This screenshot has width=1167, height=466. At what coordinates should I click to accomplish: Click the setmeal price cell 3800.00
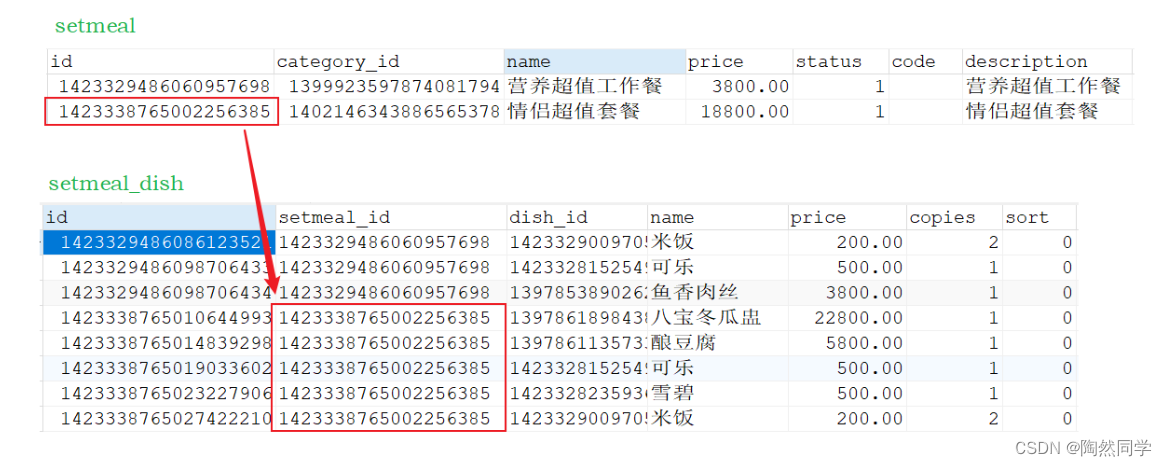(x=738, y=86)
